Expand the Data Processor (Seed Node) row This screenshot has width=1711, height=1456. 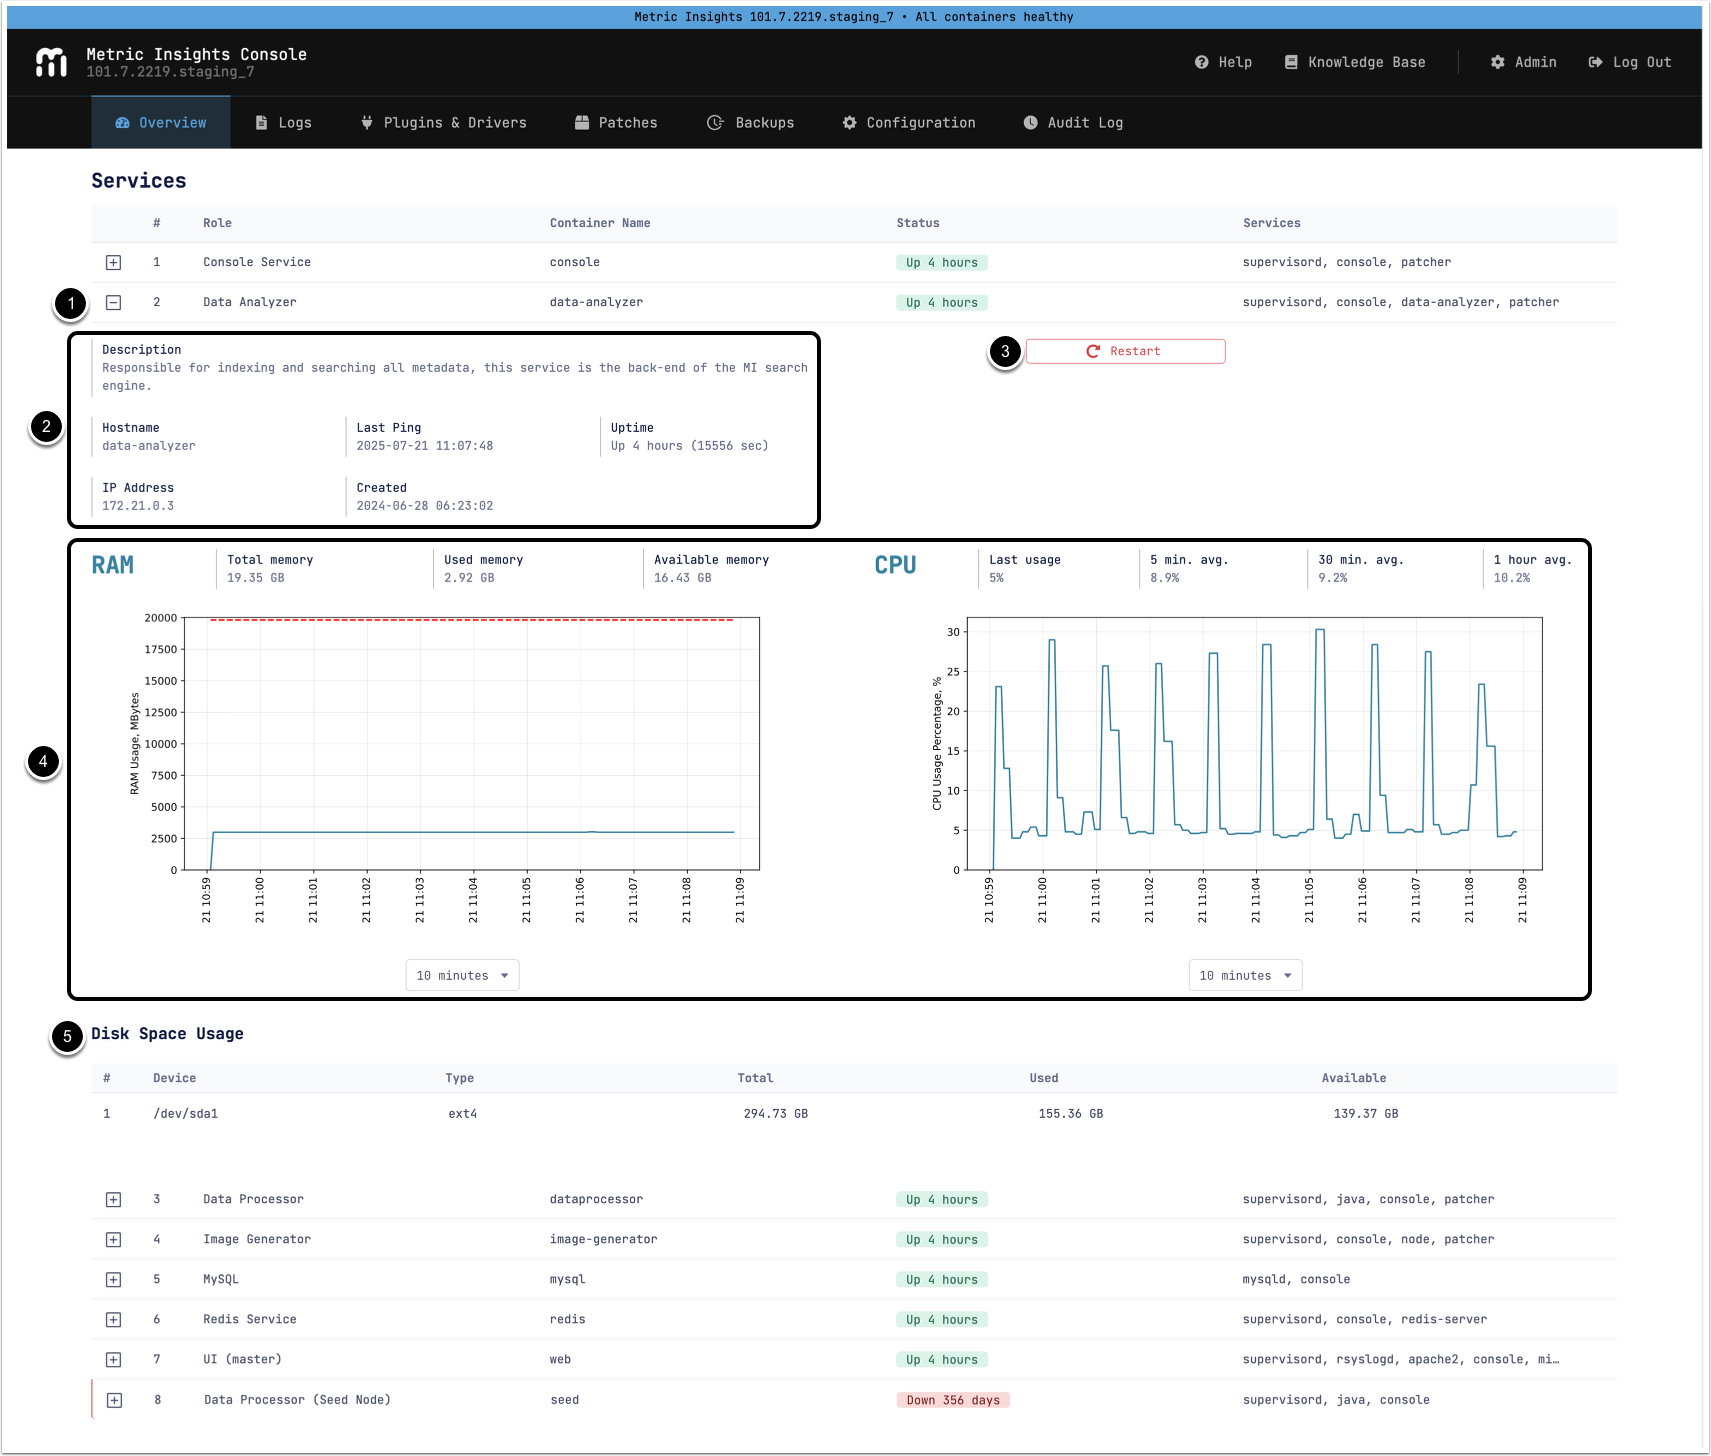click(x=114, y=1400)
